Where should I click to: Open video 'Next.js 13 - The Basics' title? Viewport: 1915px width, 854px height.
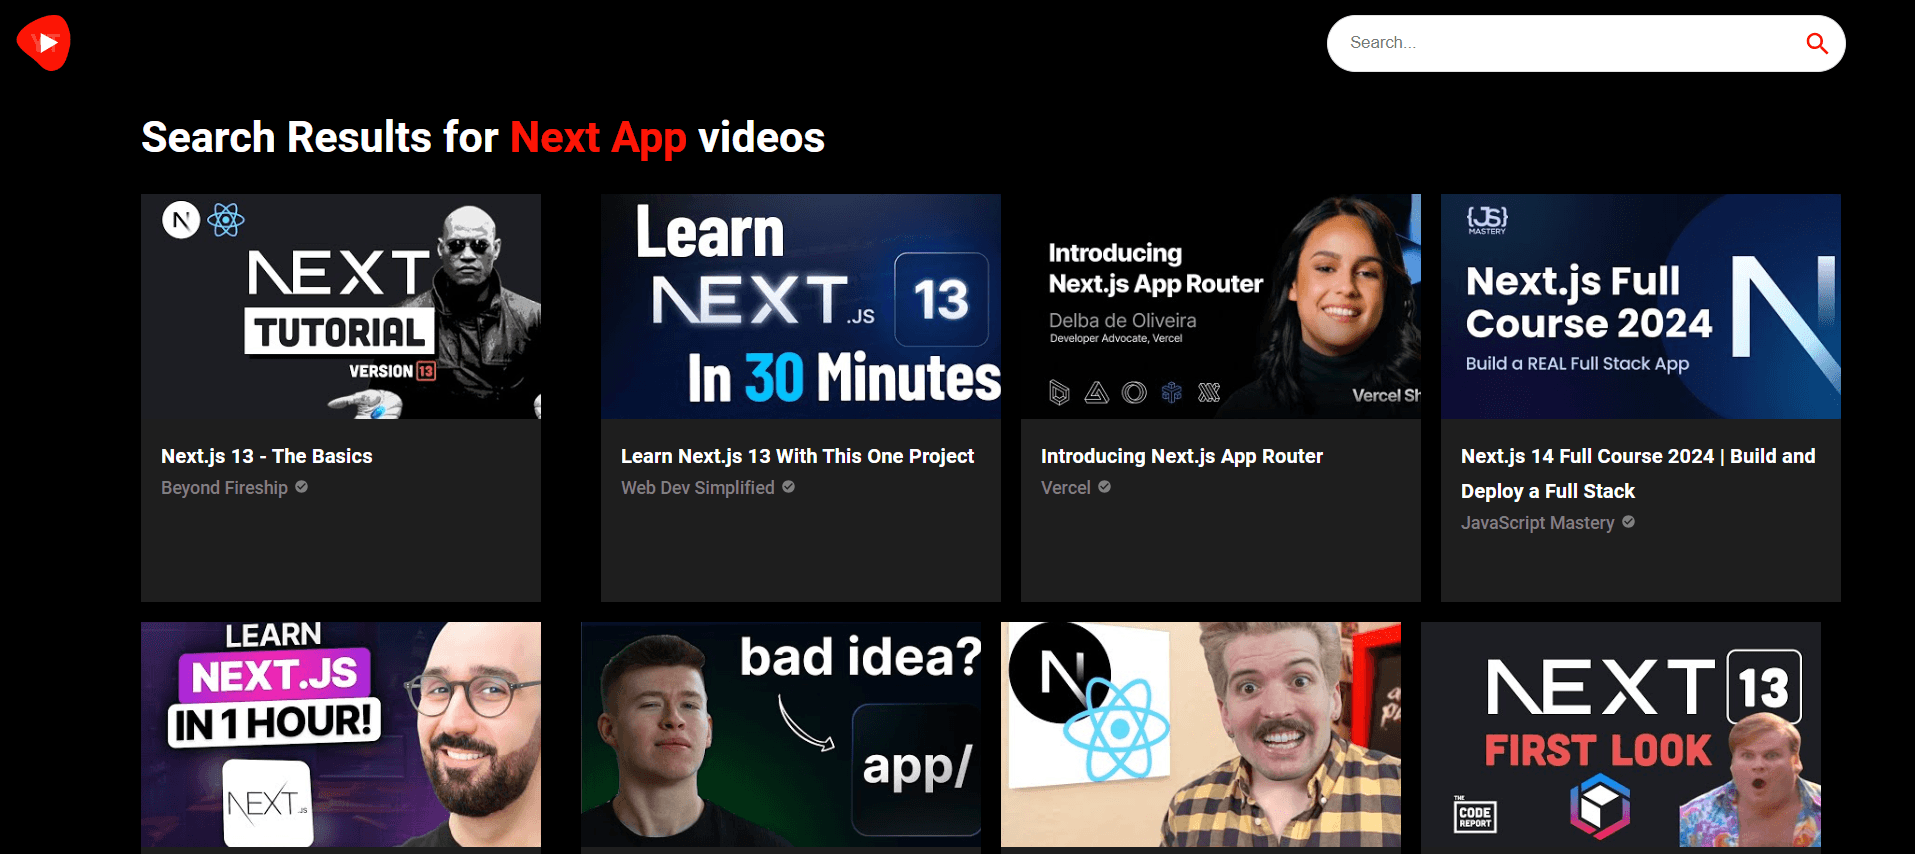(266, 456)
